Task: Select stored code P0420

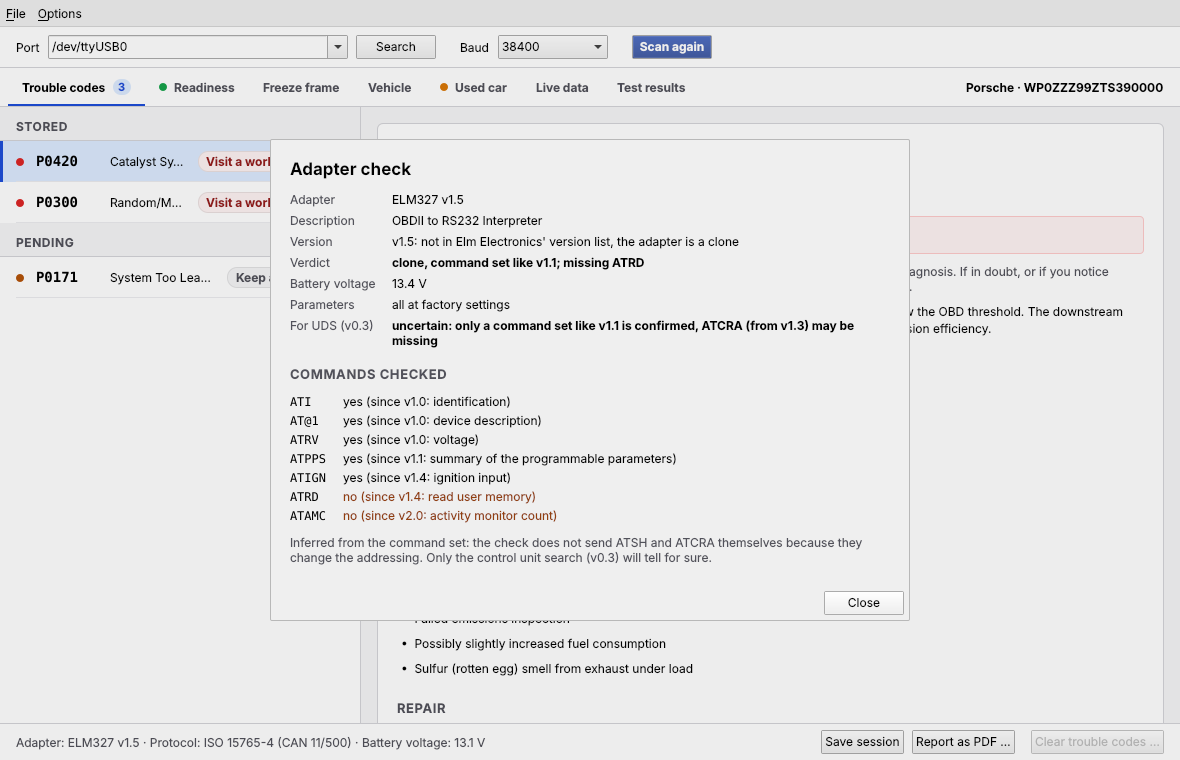Action: click(x=136, y=161)
